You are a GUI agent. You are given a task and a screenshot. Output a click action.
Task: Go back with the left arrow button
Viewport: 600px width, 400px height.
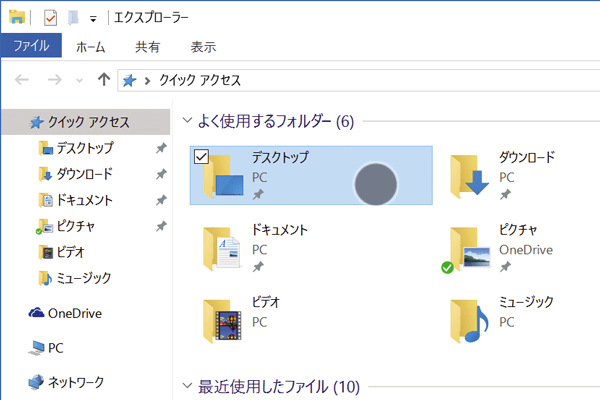point(22,80)
